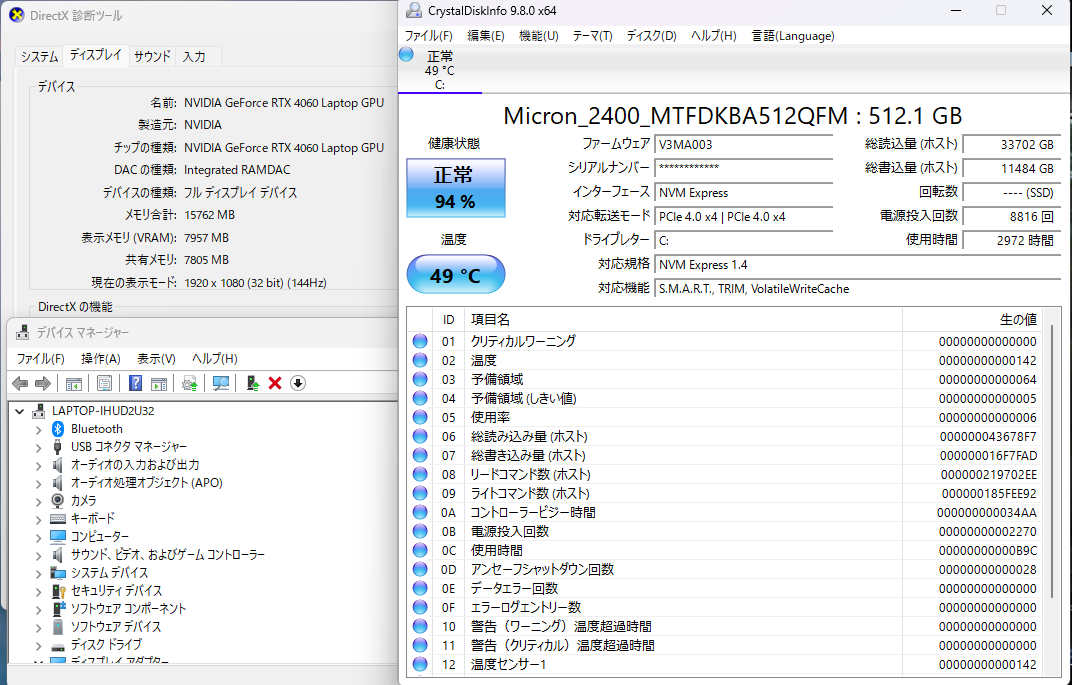Click the ファームウェア field V3MA003
Viewport: 1072px width, 685px height.
(744, 145)
